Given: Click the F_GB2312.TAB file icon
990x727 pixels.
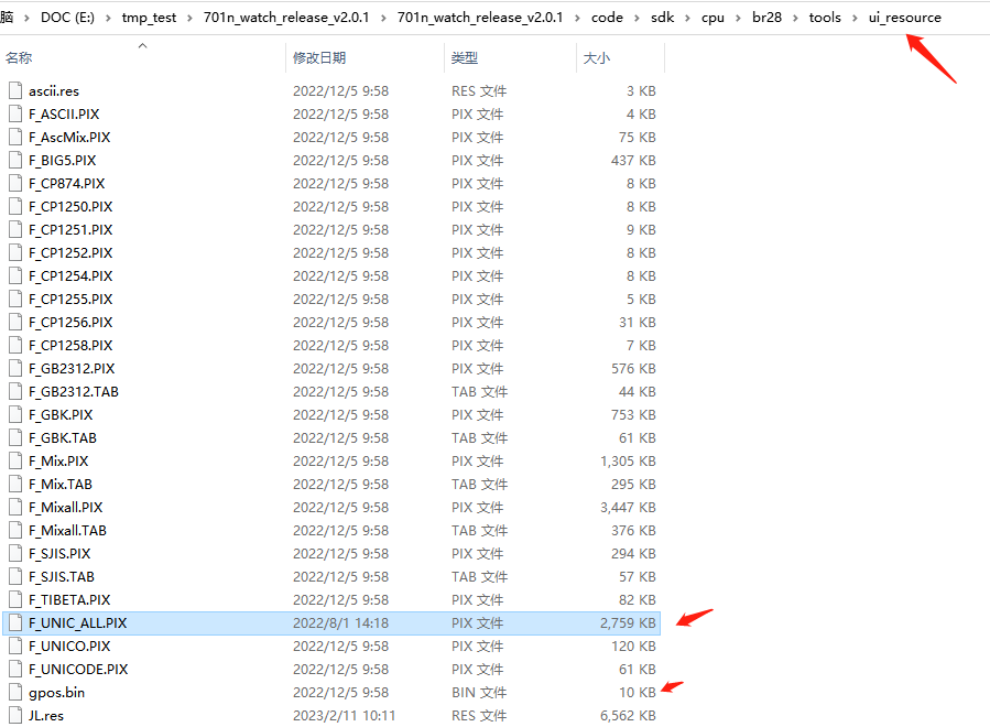Looking at the screenshot, I should coord(16,392).
